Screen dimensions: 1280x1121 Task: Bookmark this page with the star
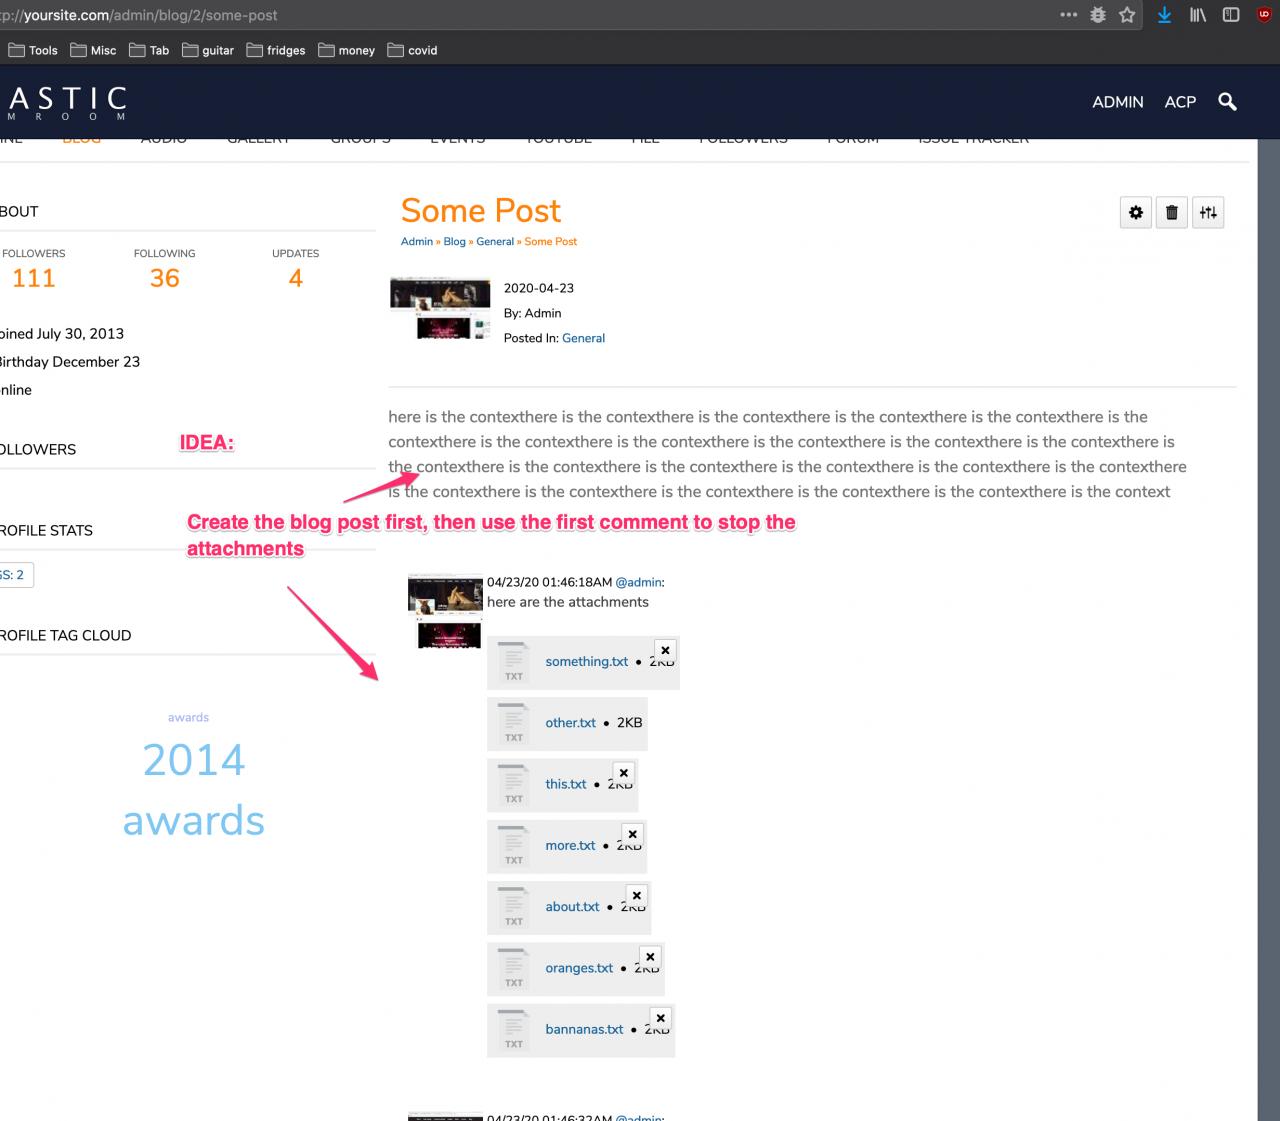coord(1127,15)
